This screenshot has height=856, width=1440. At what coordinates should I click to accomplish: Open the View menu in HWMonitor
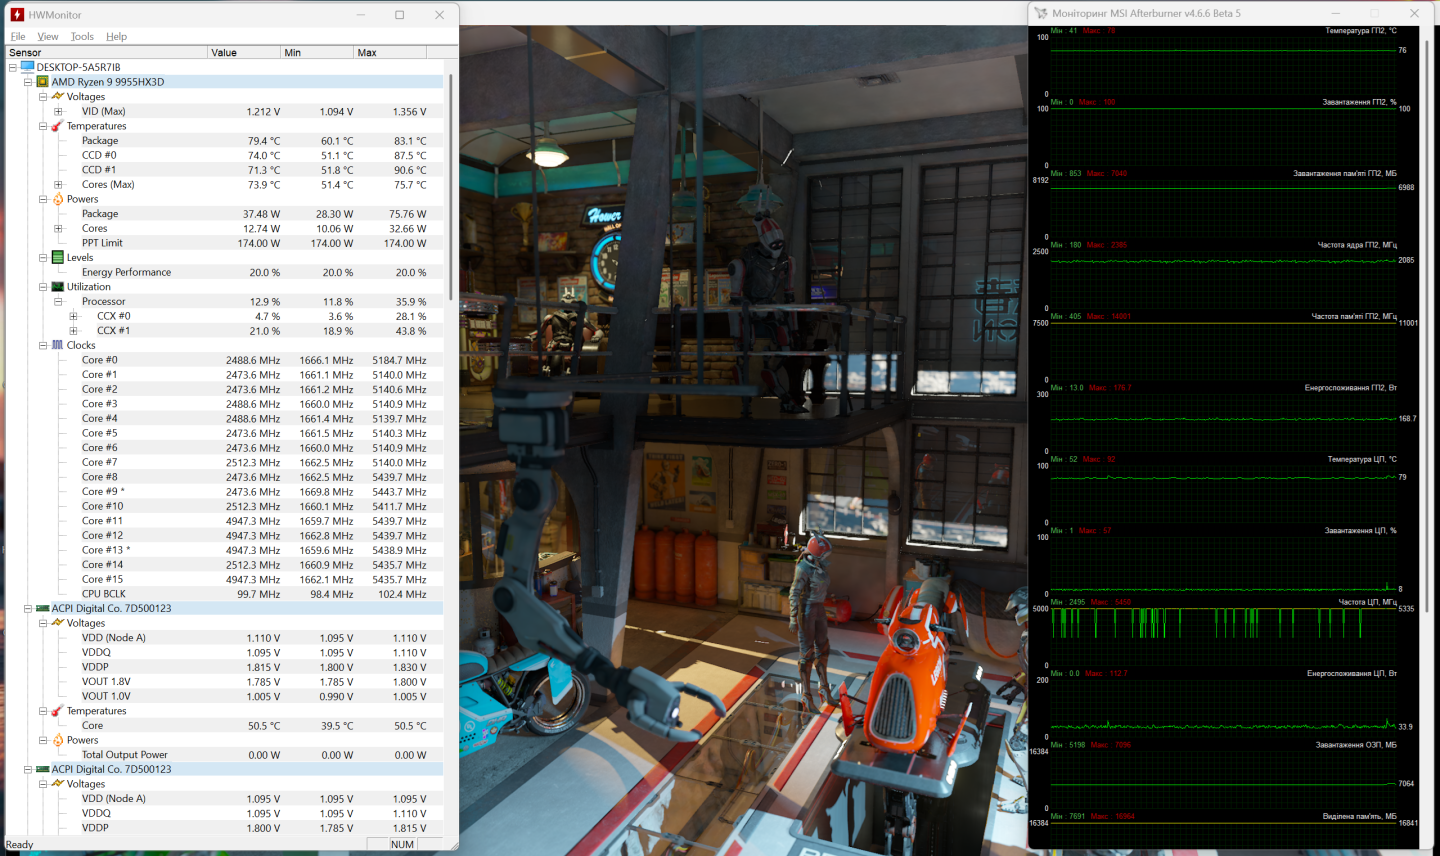click(48, 36)
